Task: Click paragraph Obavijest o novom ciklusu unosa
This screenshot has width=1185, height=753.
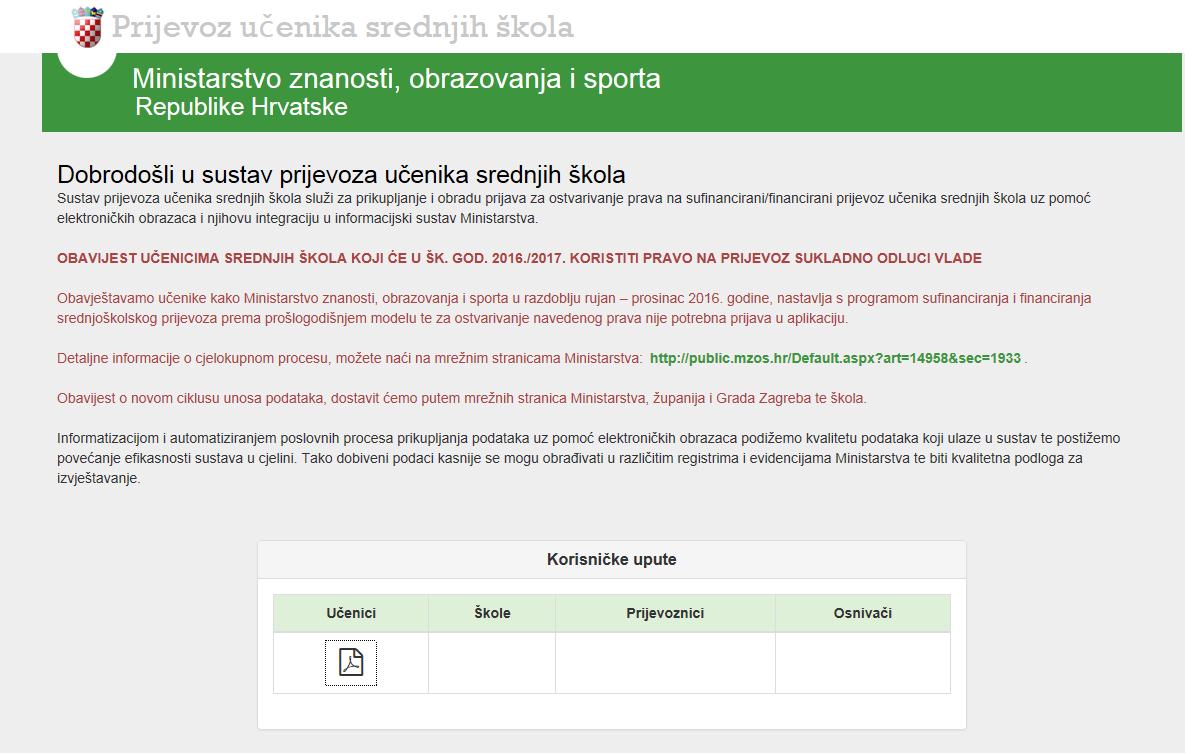Action: [462, 398]
